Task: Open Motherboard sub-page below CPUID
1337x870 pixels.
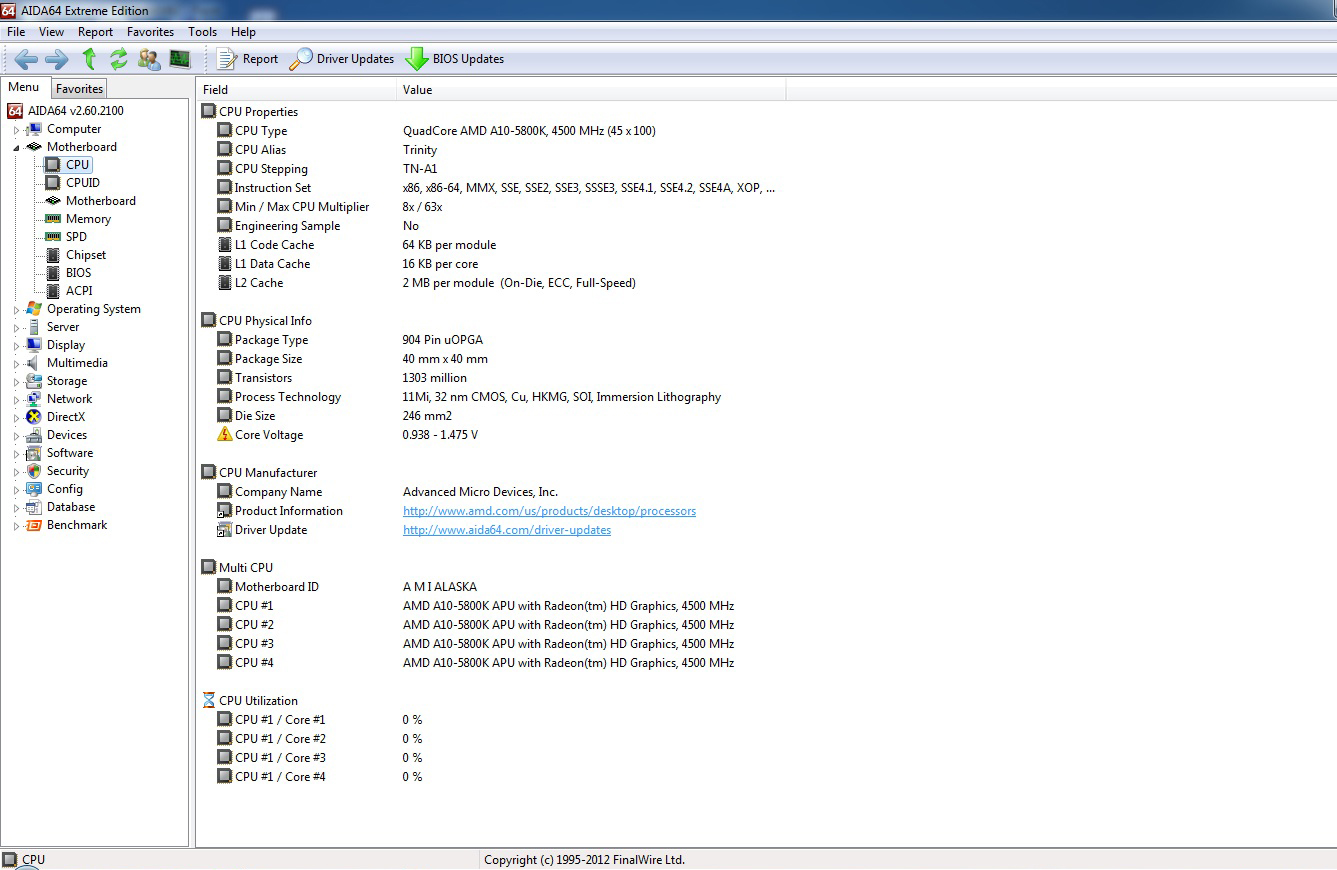Action: 91,201
